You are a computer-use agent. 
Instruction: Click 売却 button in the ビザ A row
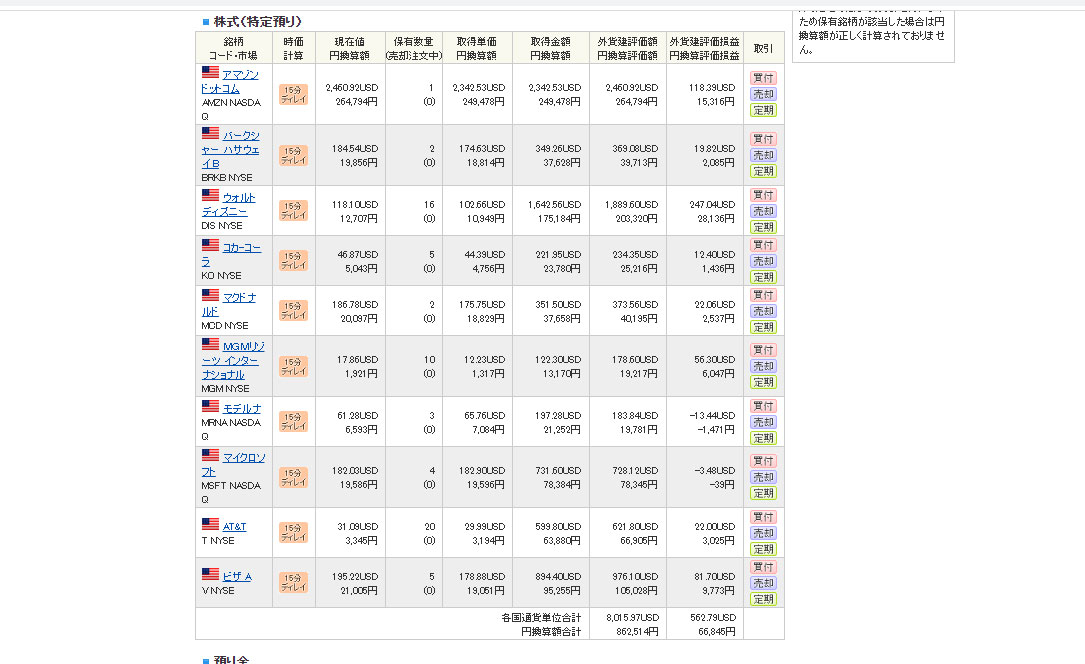(763, 583)
